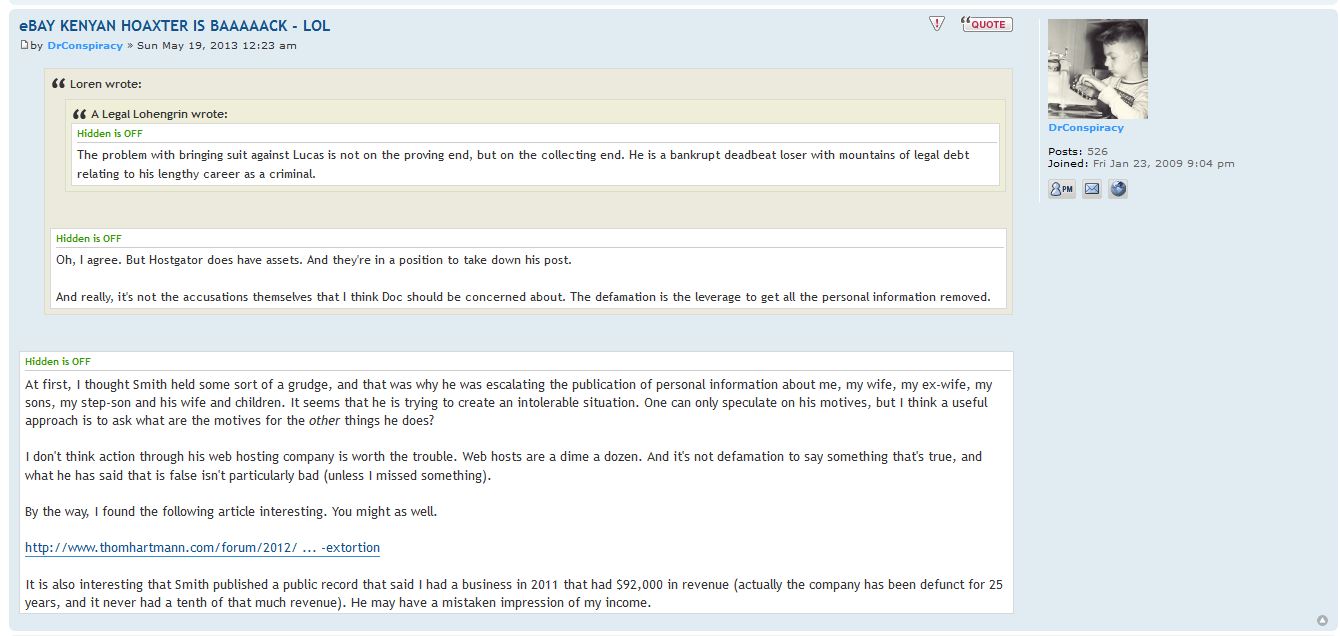Click quote mark beside "A Legal Lohengrin wrote"
Screen dimensions: 1340x636
80,114
